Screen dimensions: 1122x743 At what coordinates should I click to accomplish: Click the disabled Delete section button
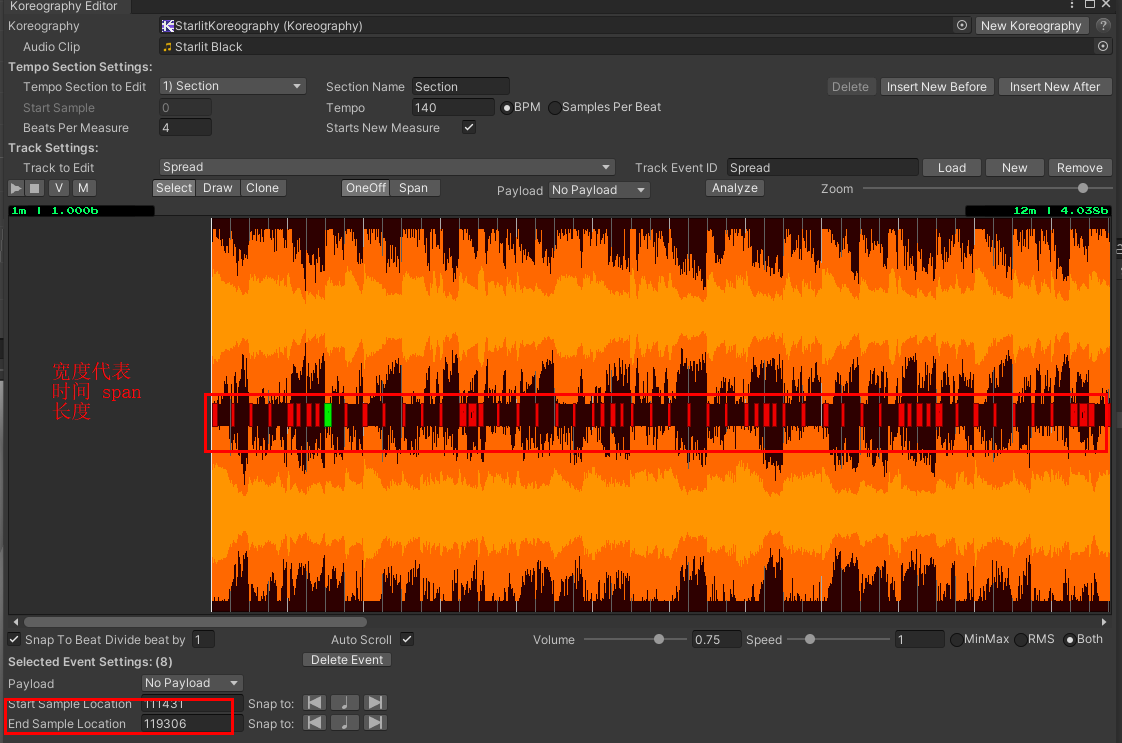[850, 87]
